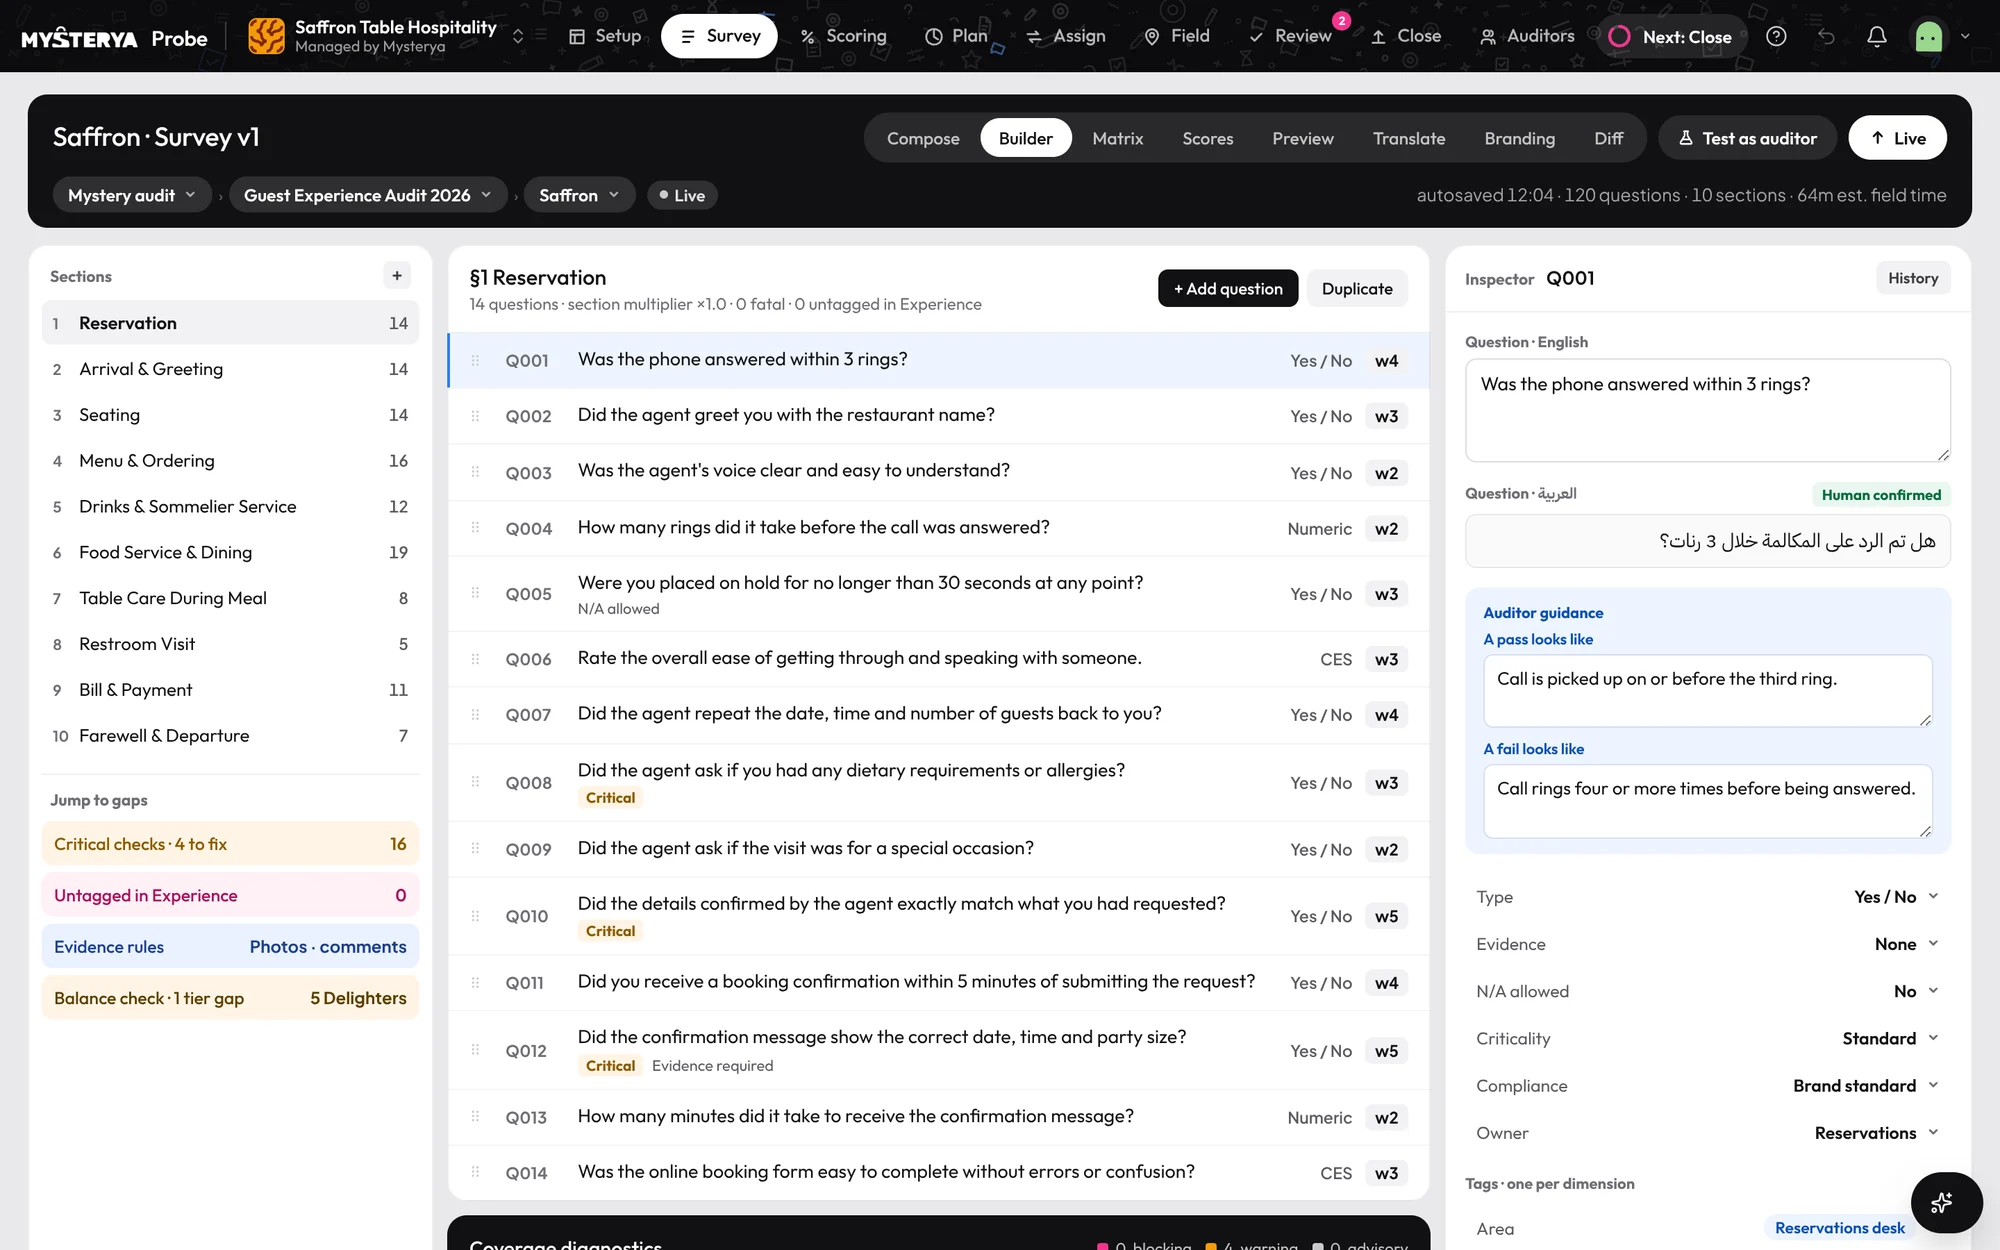Open the help question mark icon
This screenshot has width=2000, height=1250.
tap(1776, 36)
